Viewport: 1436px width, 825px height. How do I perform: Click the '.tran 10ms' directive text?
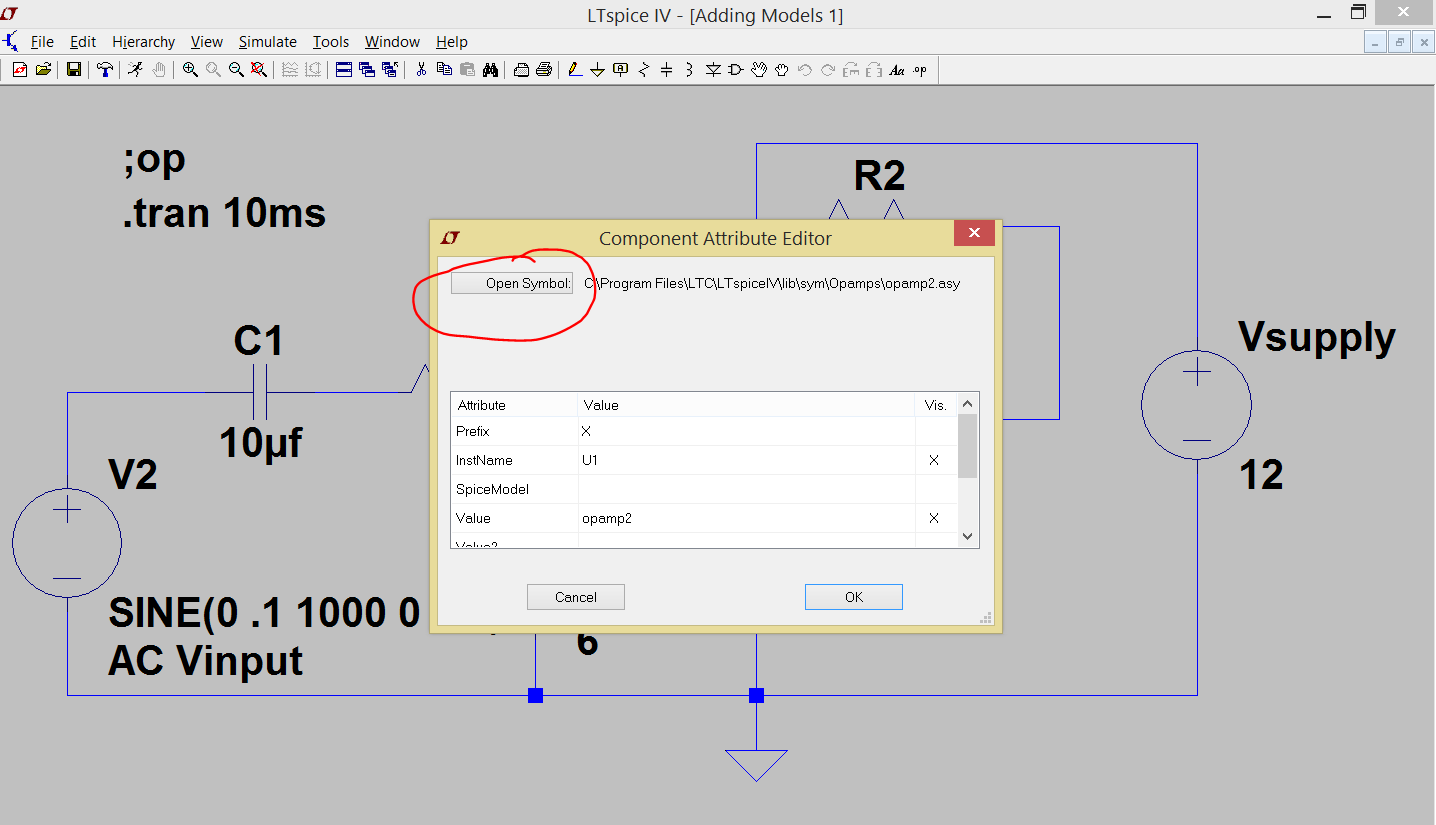click(x=225, y=213)
